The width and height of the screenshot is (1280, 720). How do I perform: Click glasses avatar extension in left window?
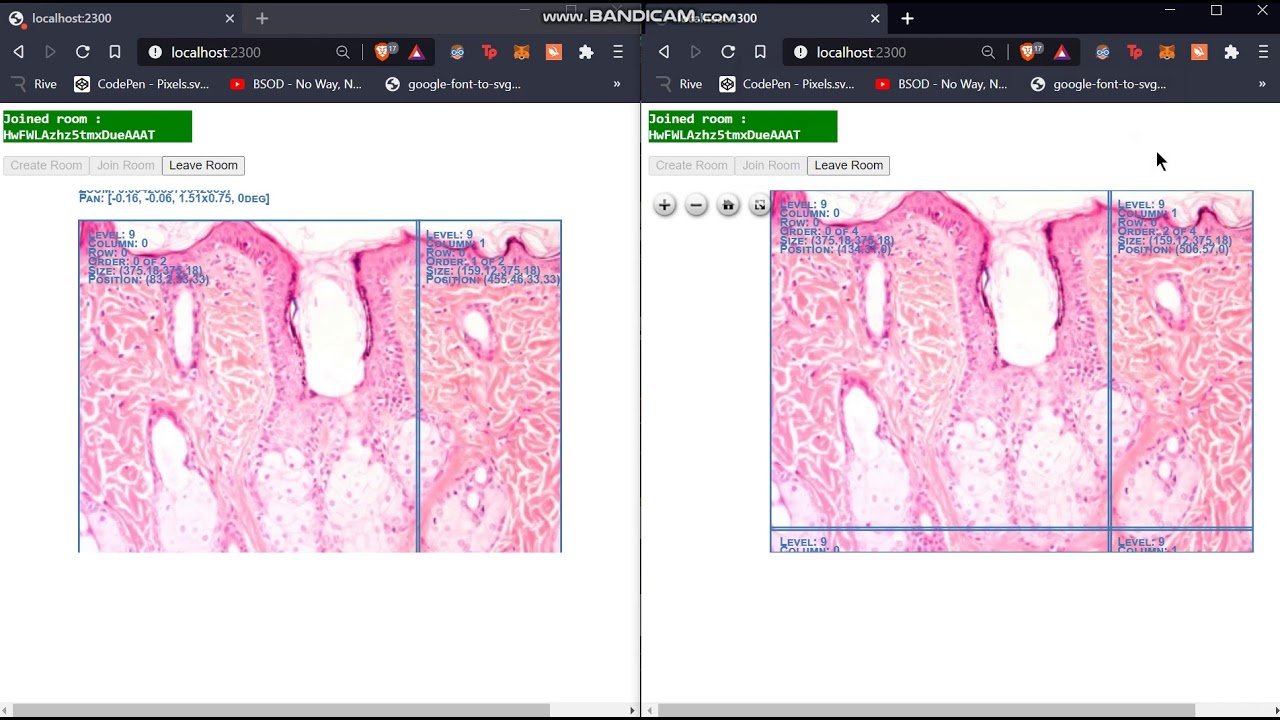[x=457, y=52]
